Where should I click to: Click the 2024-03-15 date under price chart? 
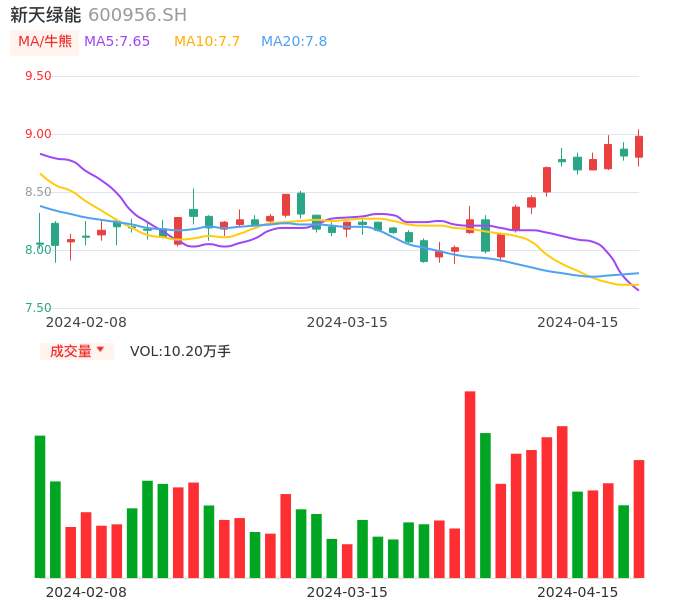pos(347,322)
